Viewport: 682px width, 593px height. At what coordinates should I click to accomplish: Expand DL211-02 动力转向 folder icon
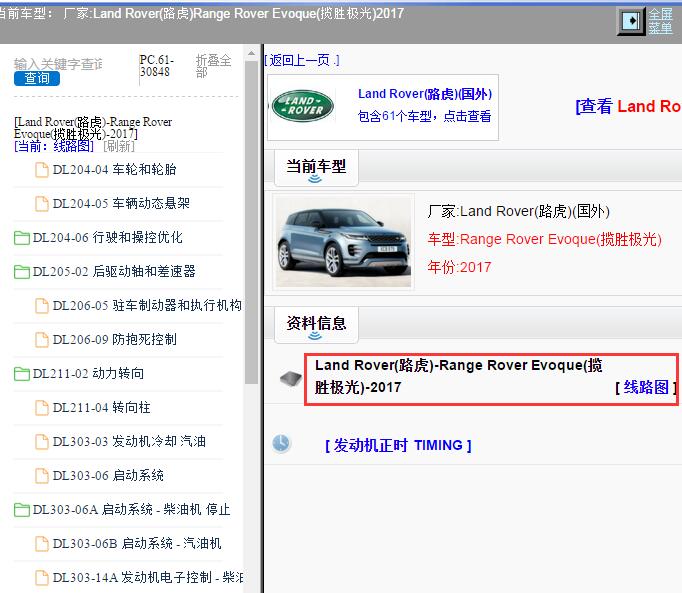tap(22, 374)
